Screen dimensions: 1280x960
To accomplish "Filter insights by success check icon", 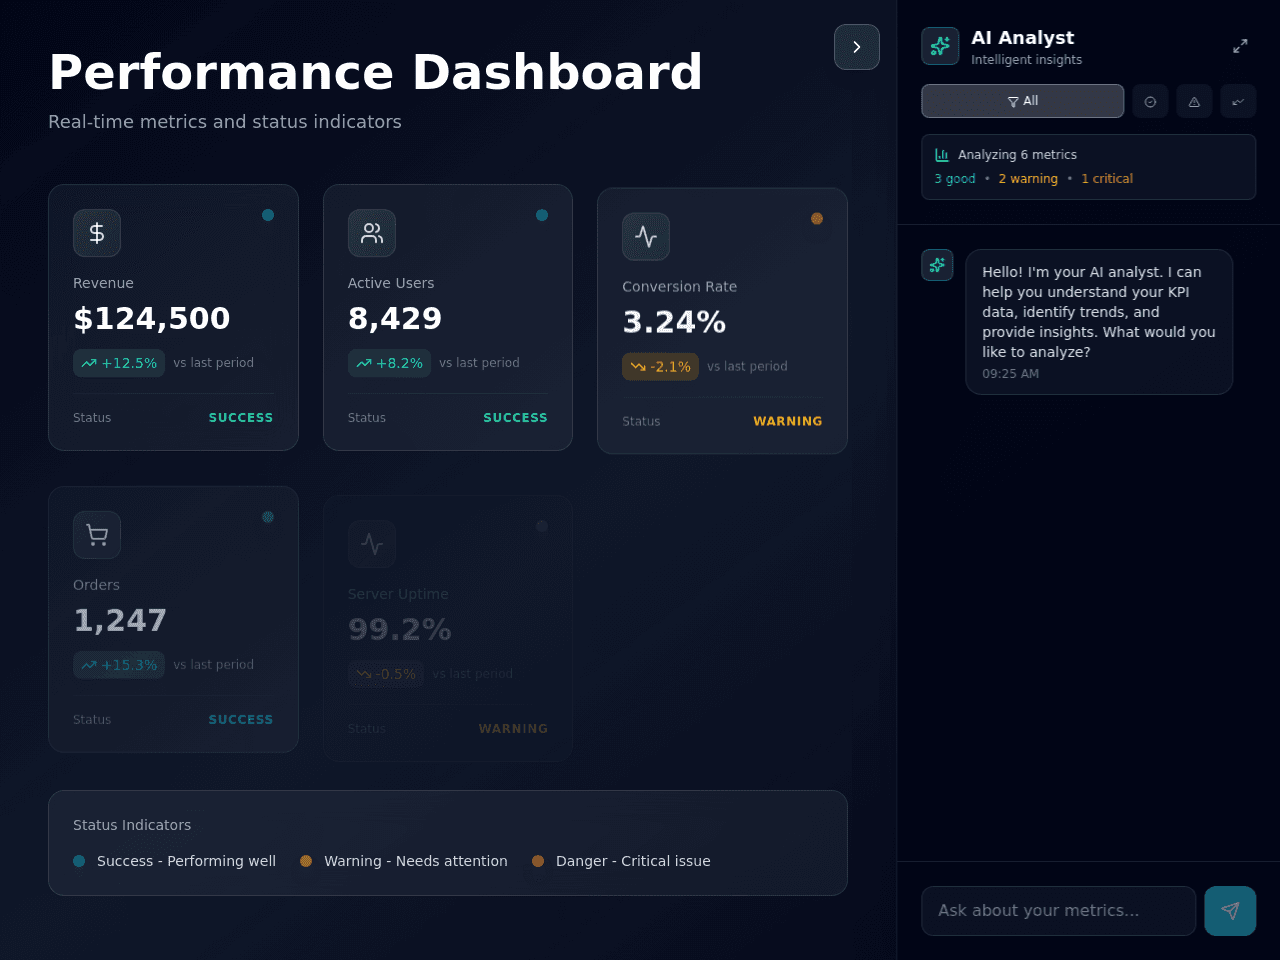I will [1150, 101].
